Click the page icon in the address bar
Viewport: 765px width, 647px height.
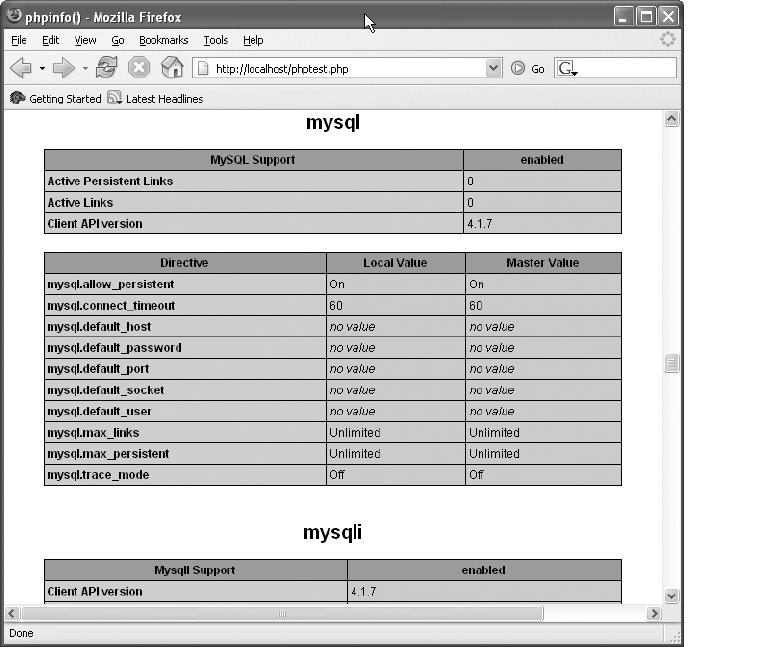click(203, 68)
